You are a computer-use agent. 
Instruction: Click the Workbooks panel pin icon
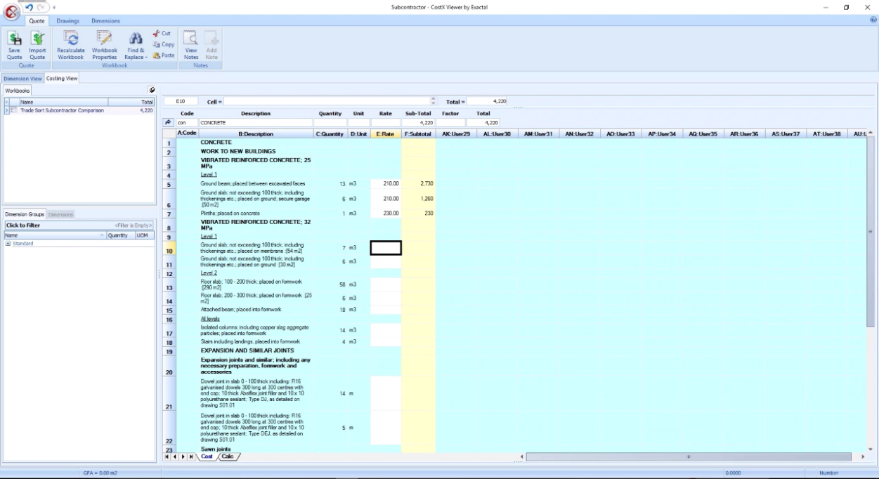tap(152, 90)
